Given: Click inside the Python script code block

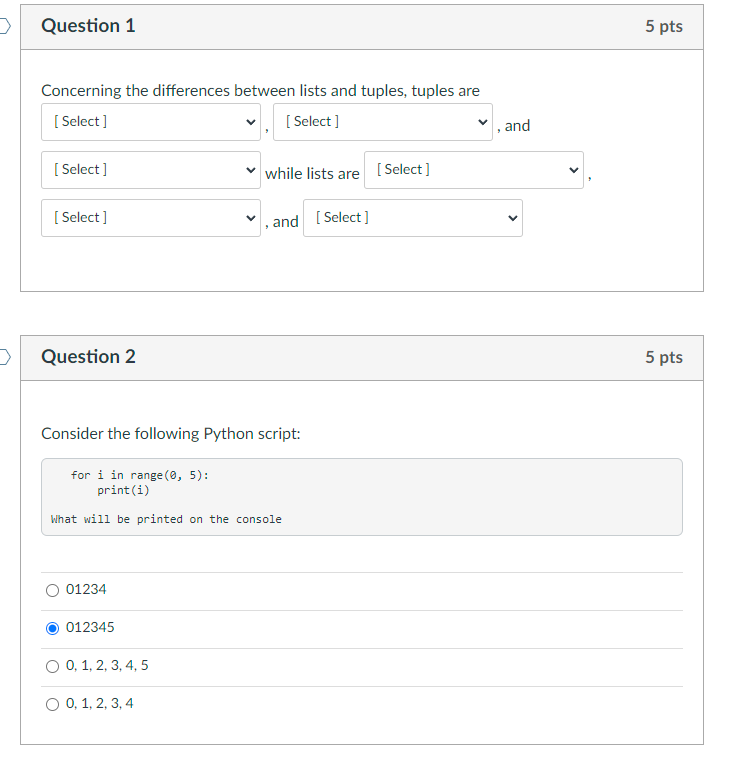Looking at the screenshot, I should pos(362,497).
